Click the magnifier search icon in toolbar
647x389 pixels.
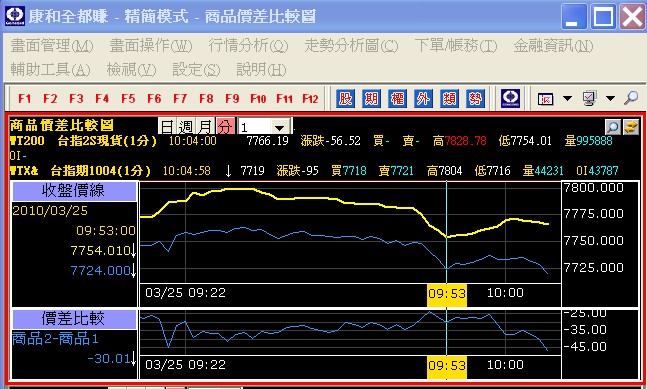click(631, 98)
